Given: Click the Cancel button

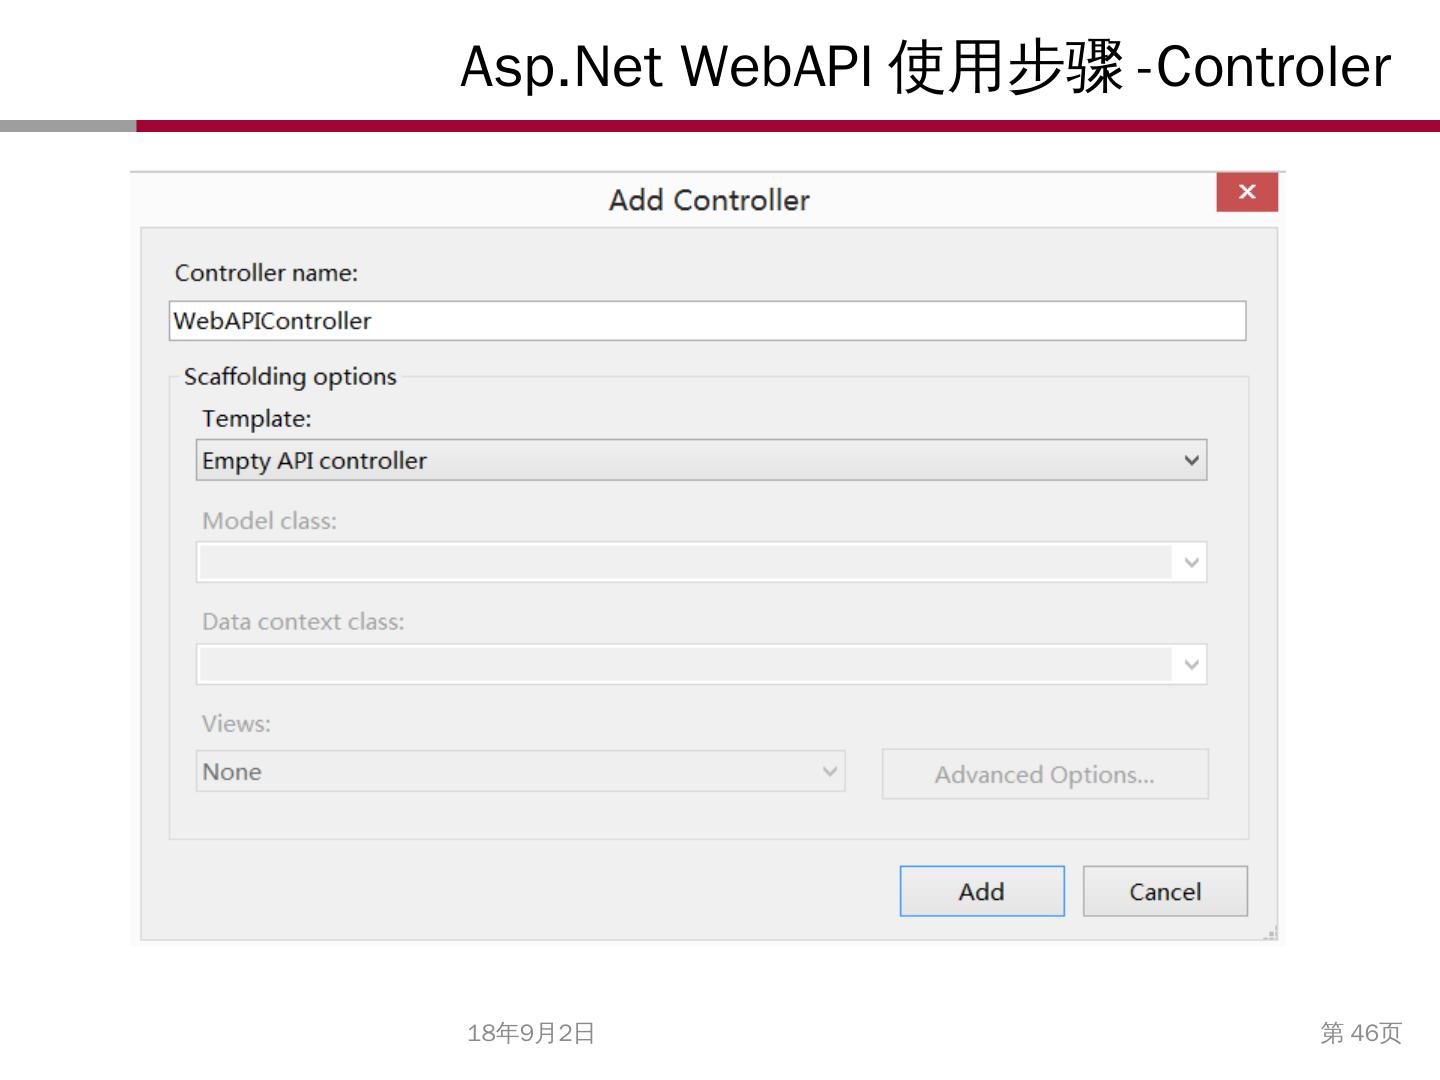Looking at the screenshot, I should coord(1165,891).
